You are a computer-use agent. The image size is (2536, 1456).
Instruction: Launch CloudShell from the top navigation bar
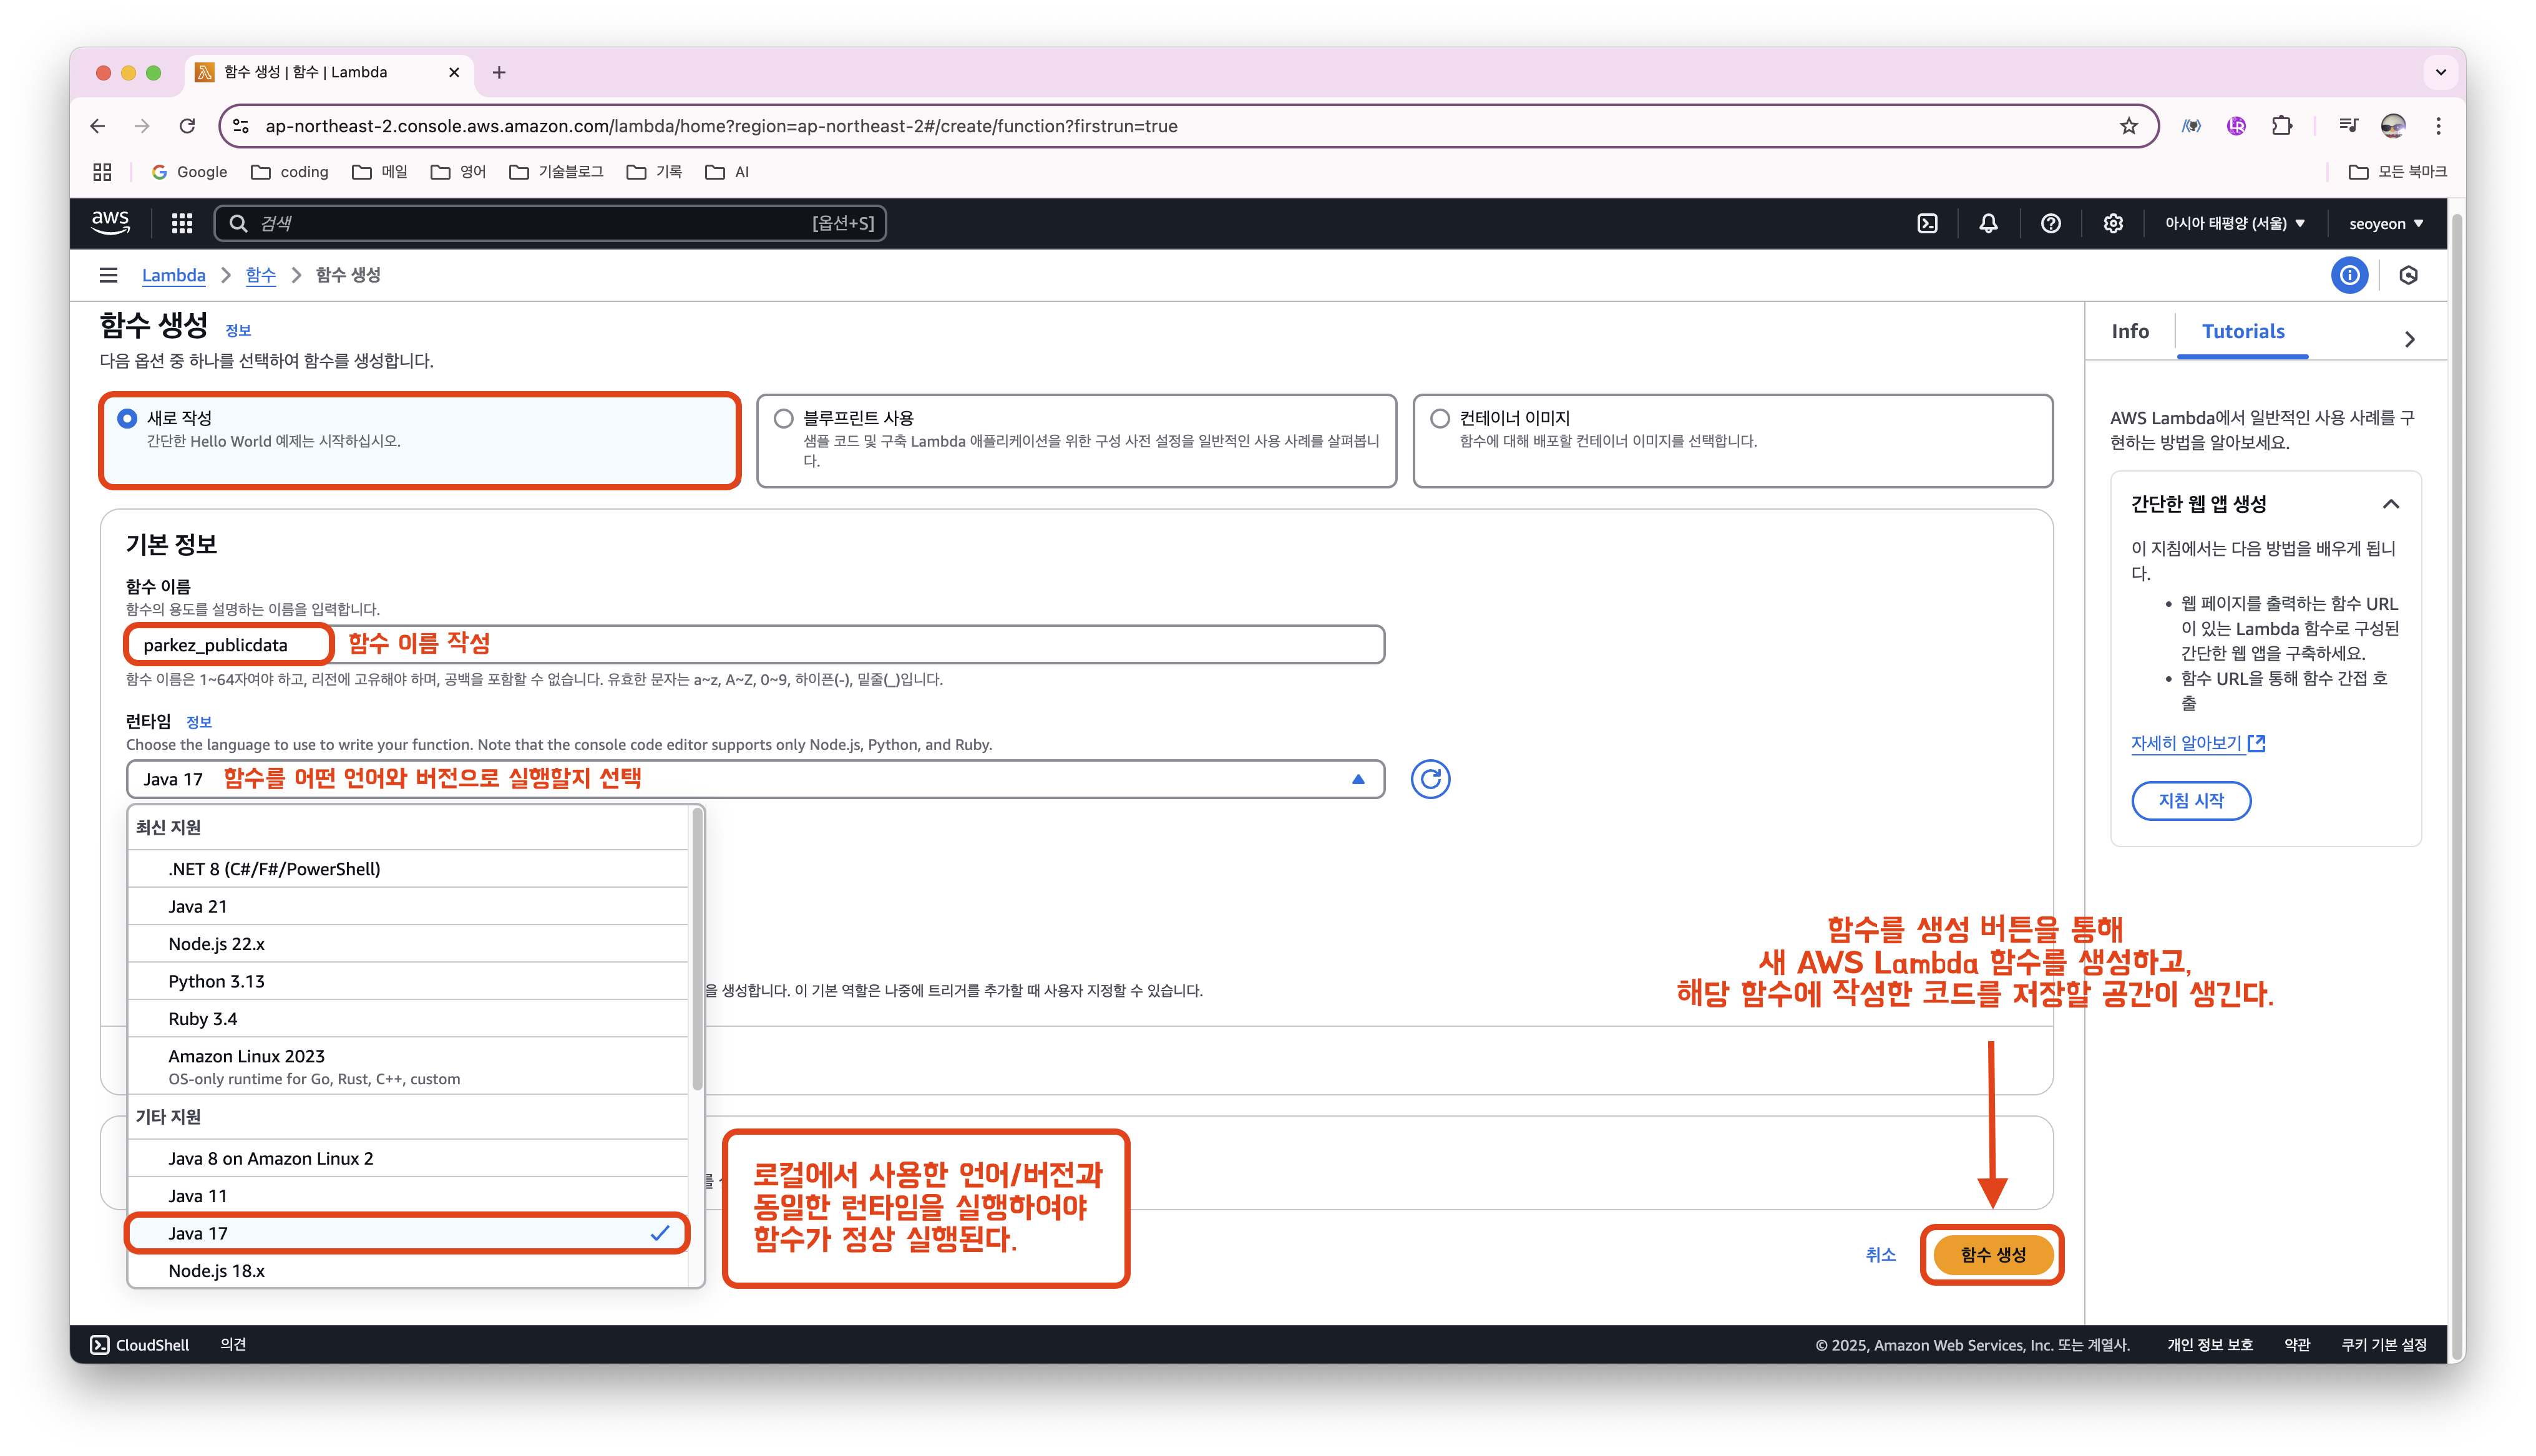pyautogui.click(x=1927, y=224)
